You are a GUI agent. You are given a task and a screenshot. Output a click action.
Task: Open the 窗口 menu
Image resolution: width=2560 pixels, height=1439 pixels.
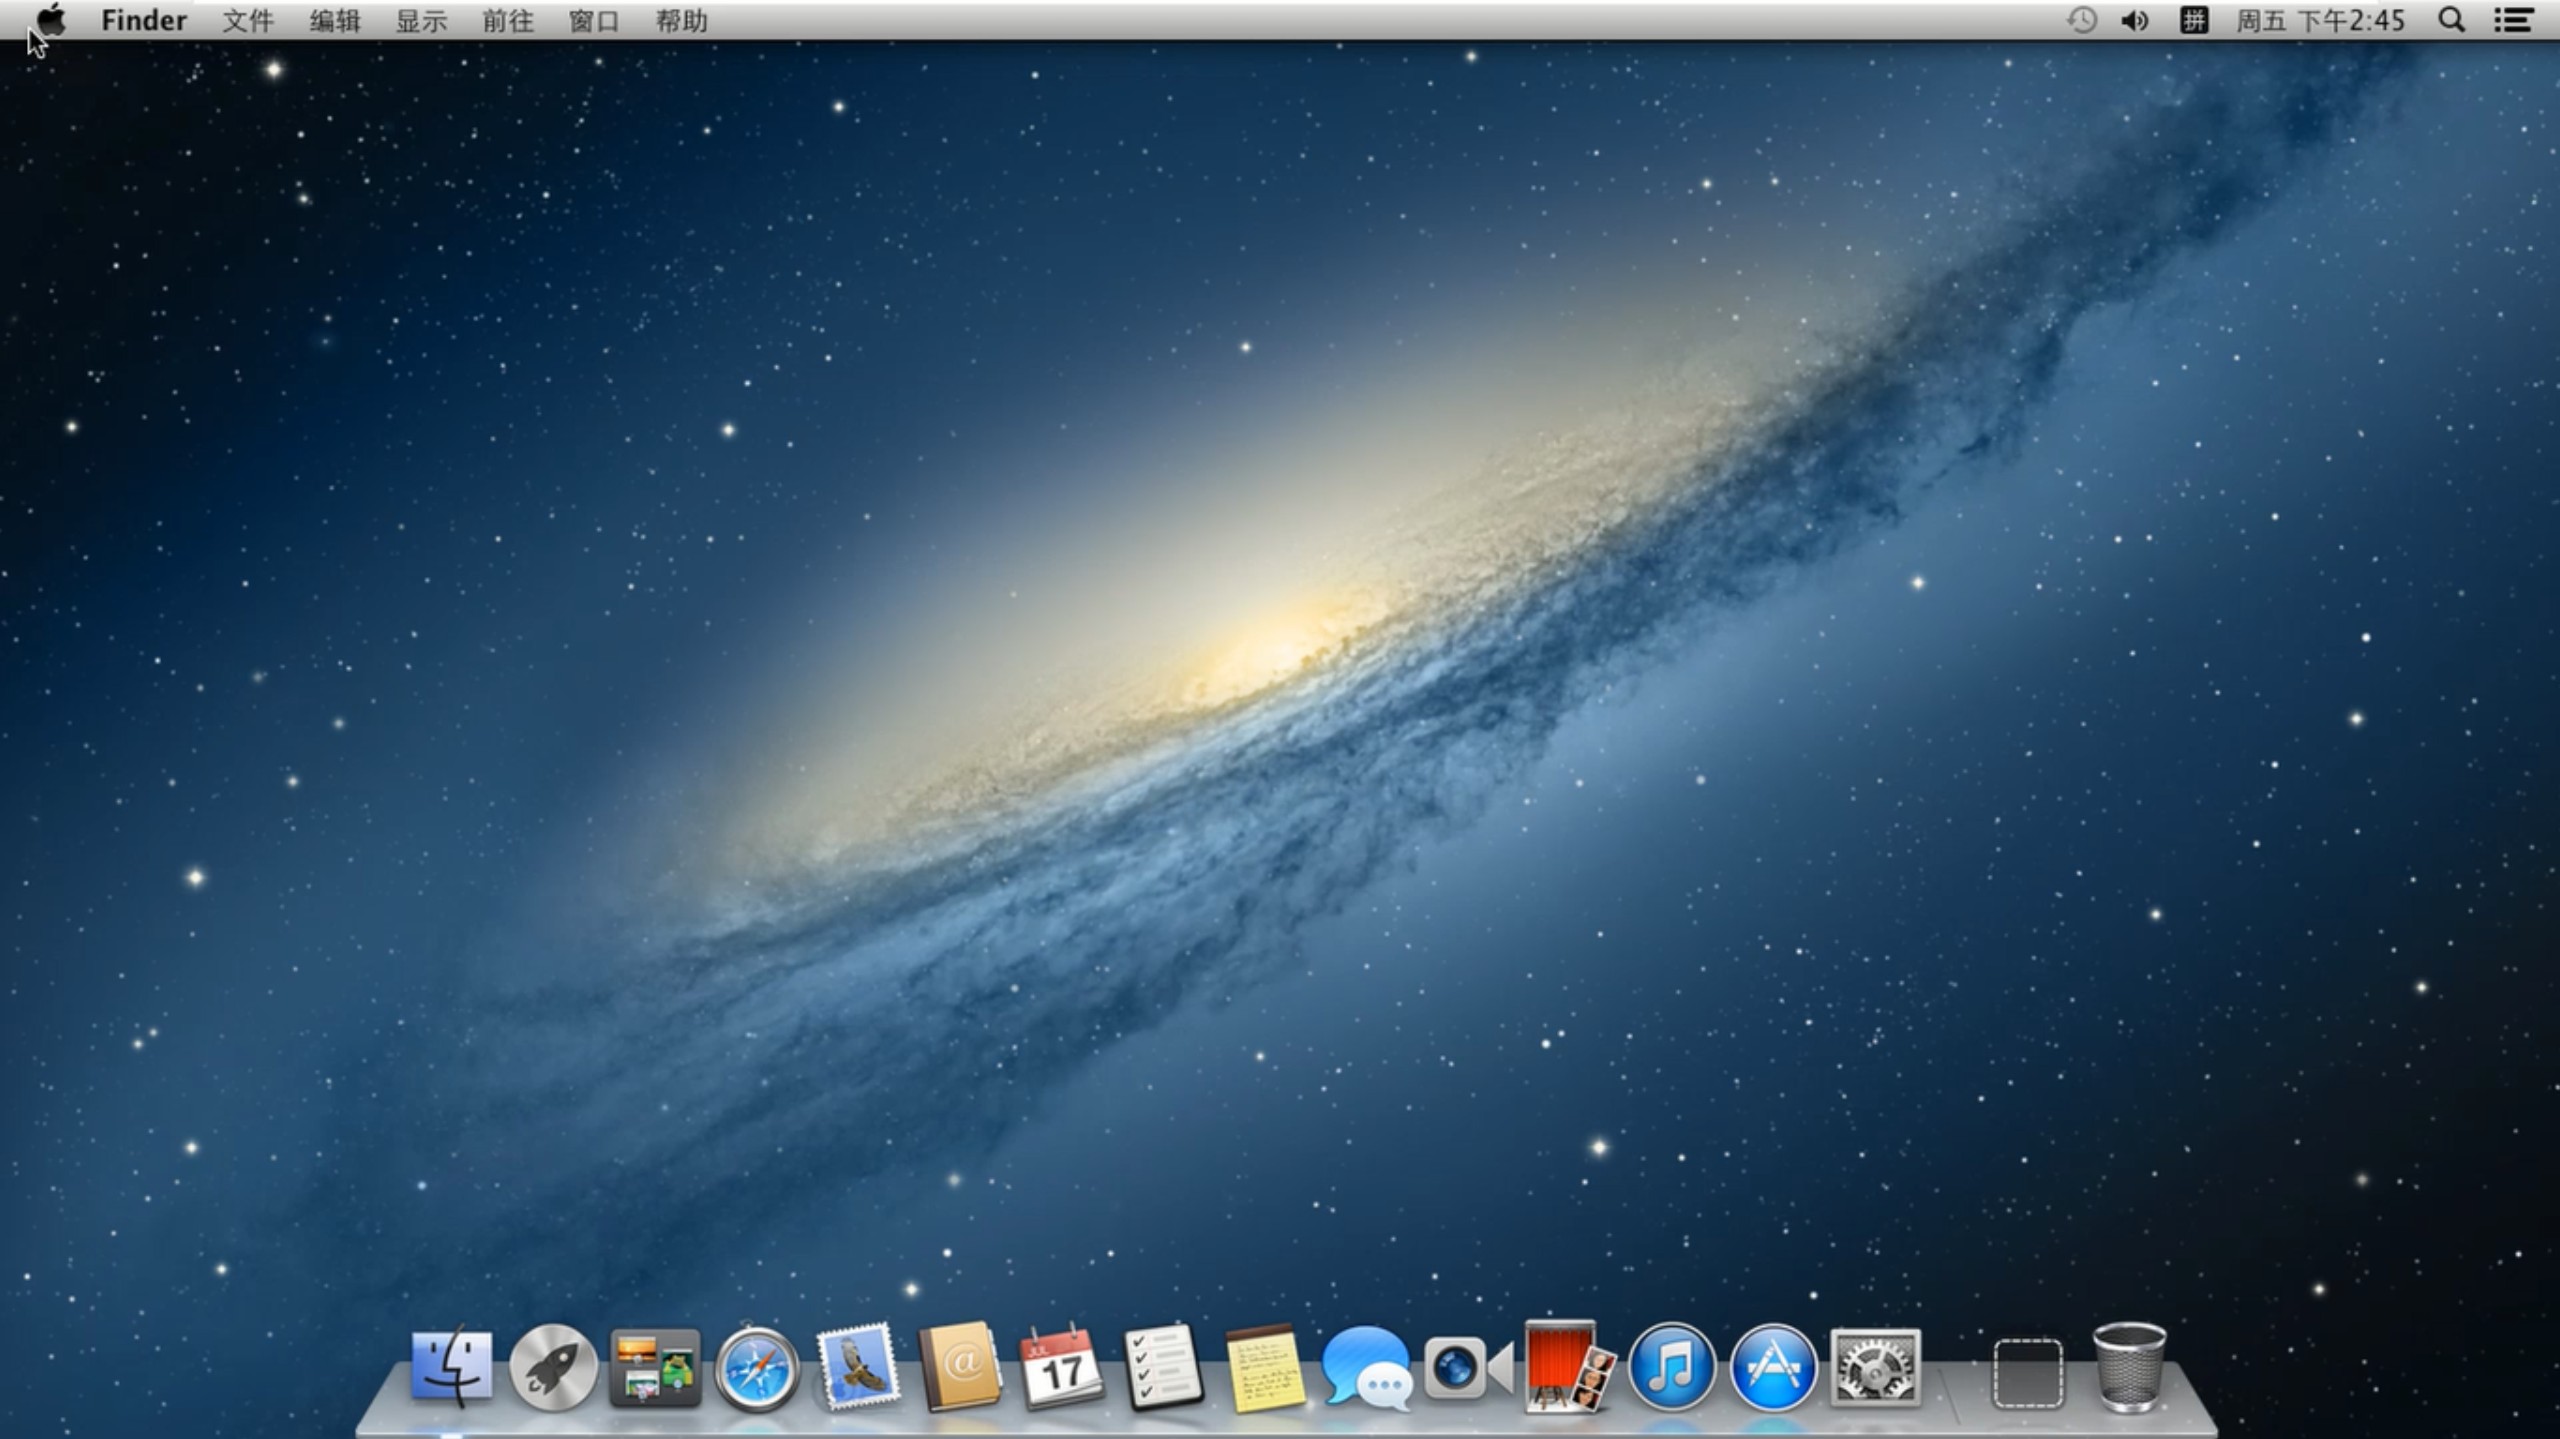coord(594,20)
